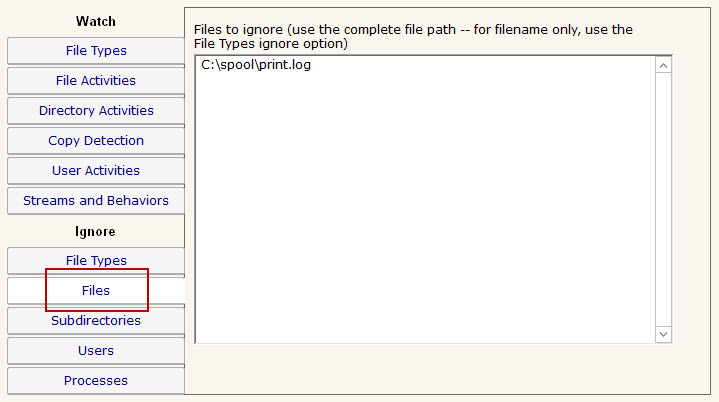The height and width of the screenshot is (402, 719).
Task: Click the "Files to ignore" instruction label
Action: [413, 37]
